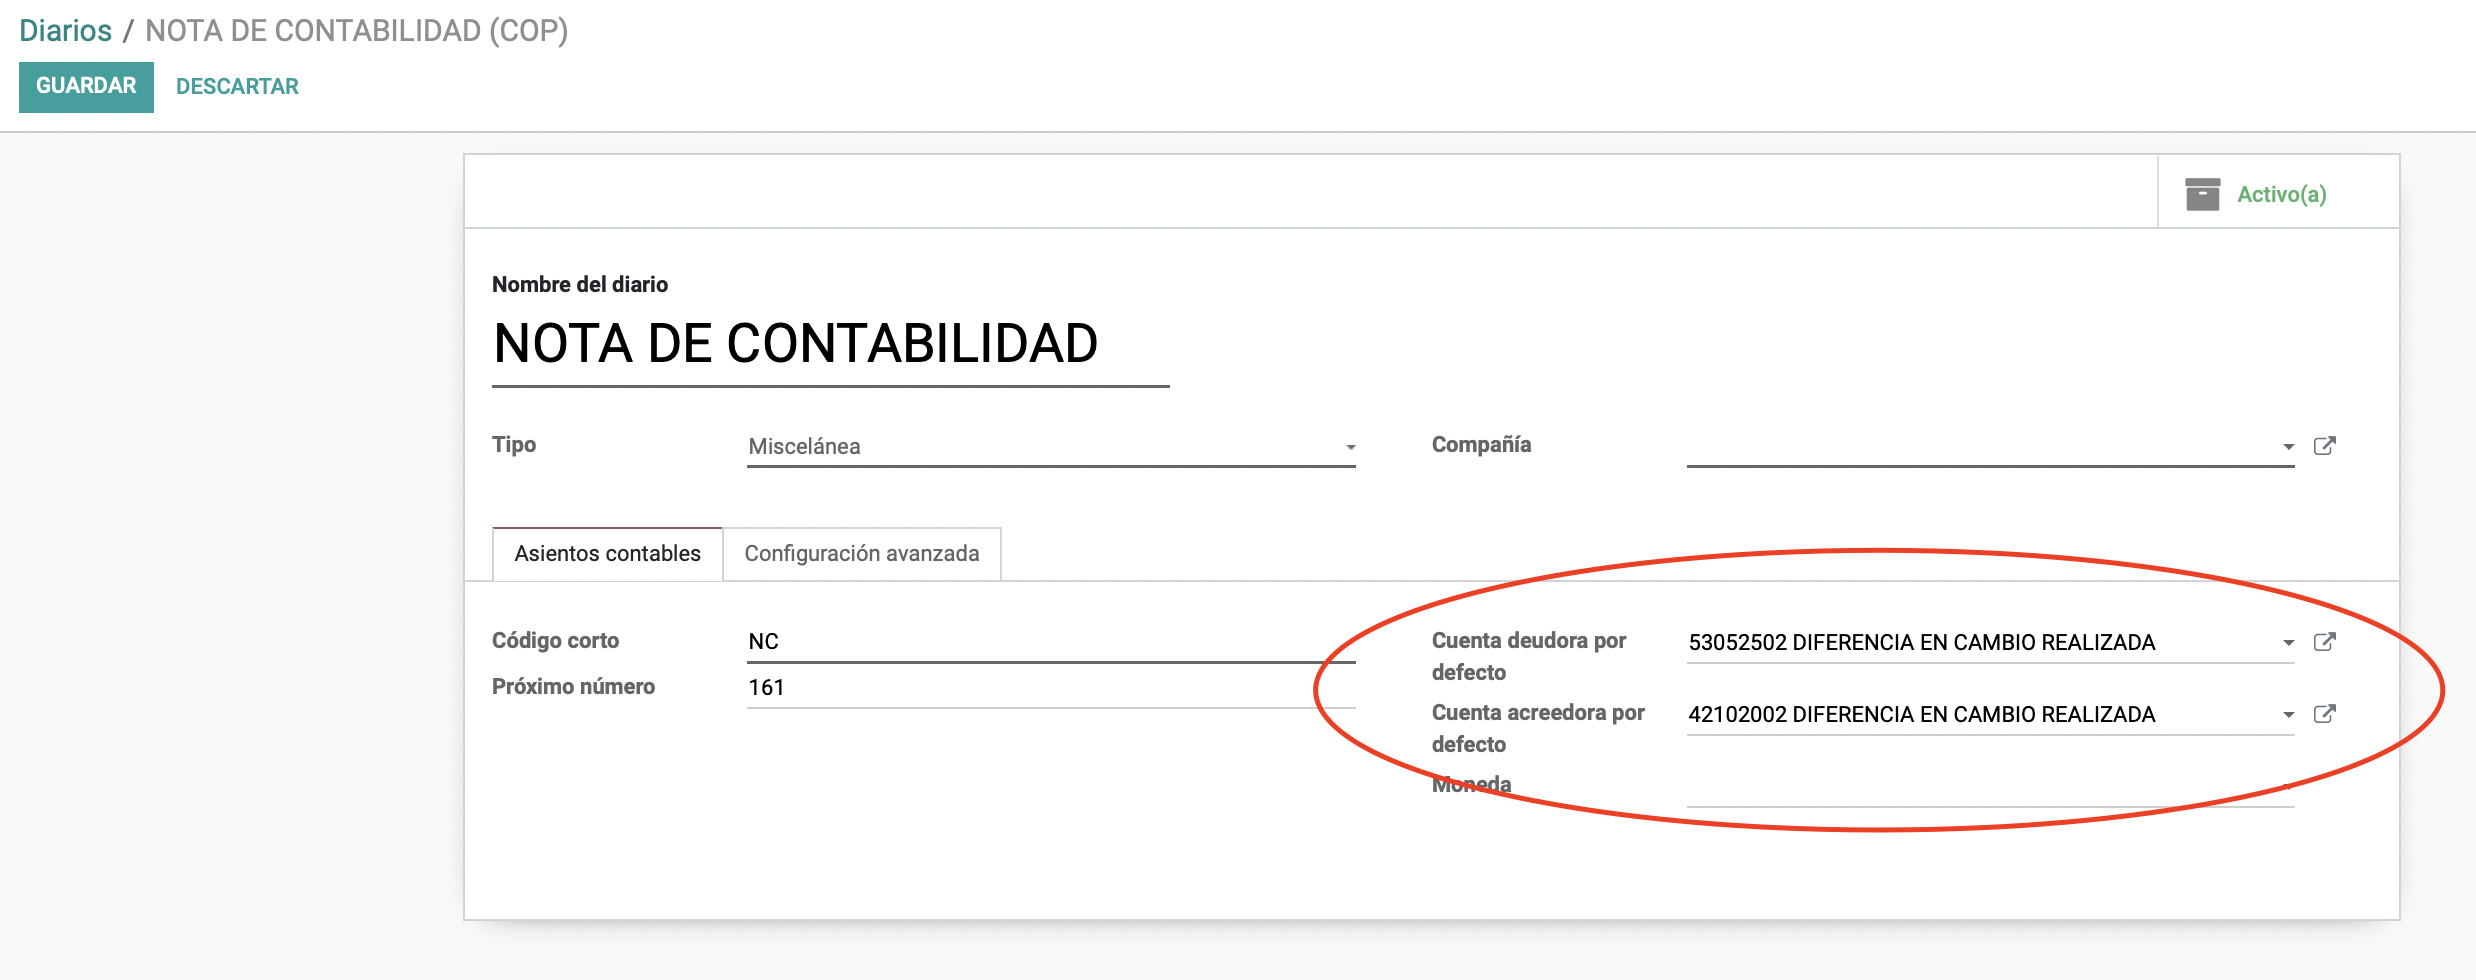Click the Moneda input field
Viewport: 2476px width, 980px height.
(1990, 787)
